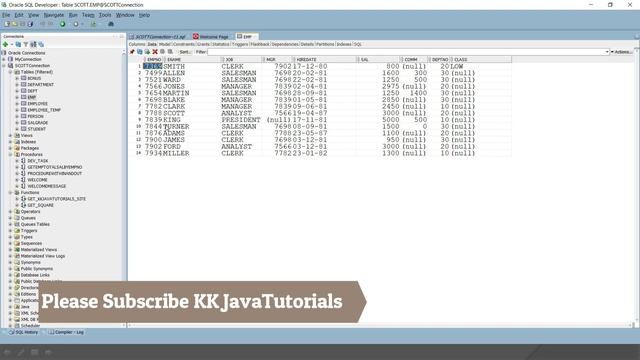Open the Navigate menu
This screenshot has height=360, width=640.
[54, 15]
